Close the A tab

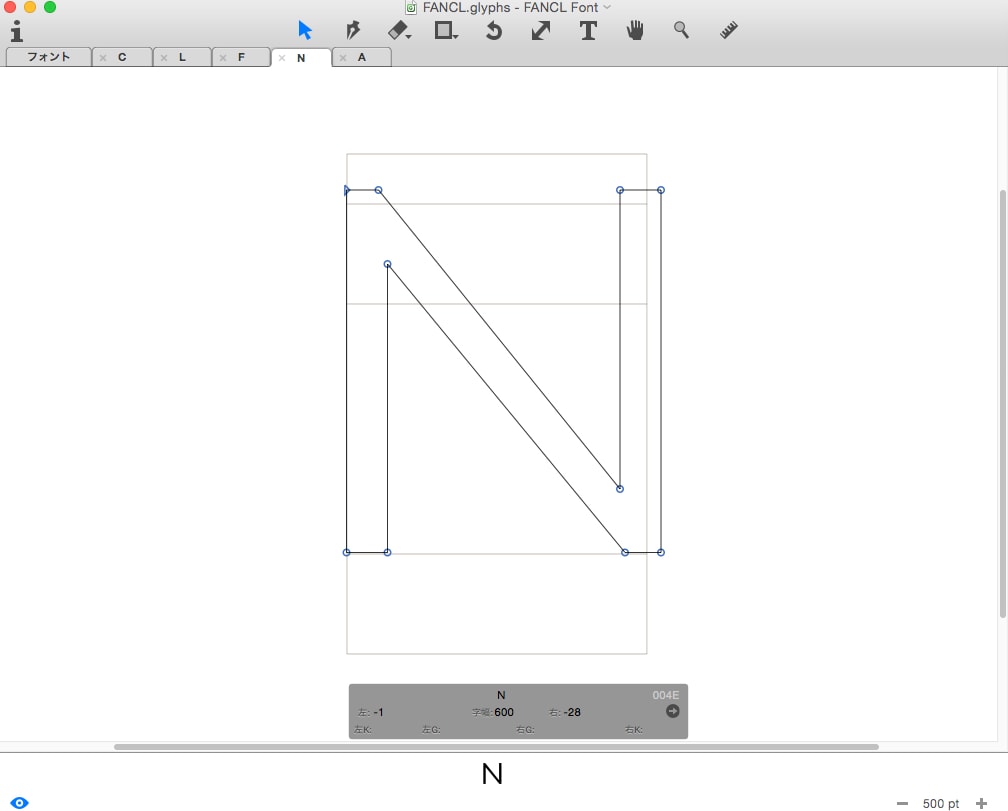coord(343,58)
